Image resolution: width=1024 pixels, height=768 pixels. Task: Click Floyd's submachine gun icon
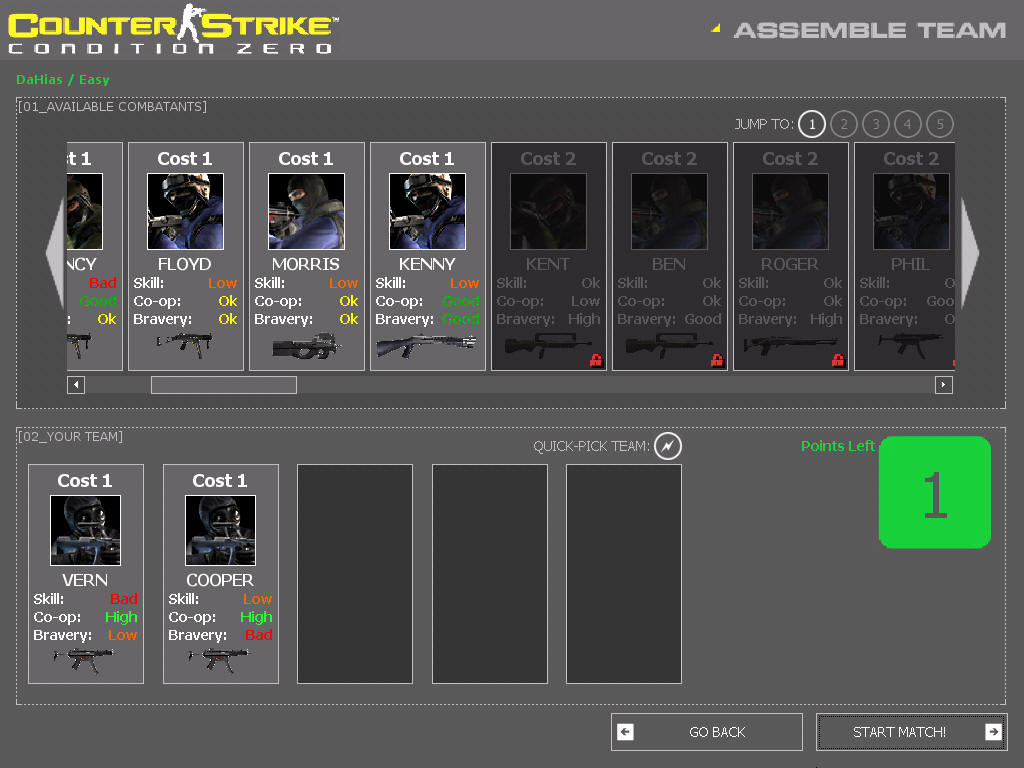[x=185, y=344]
